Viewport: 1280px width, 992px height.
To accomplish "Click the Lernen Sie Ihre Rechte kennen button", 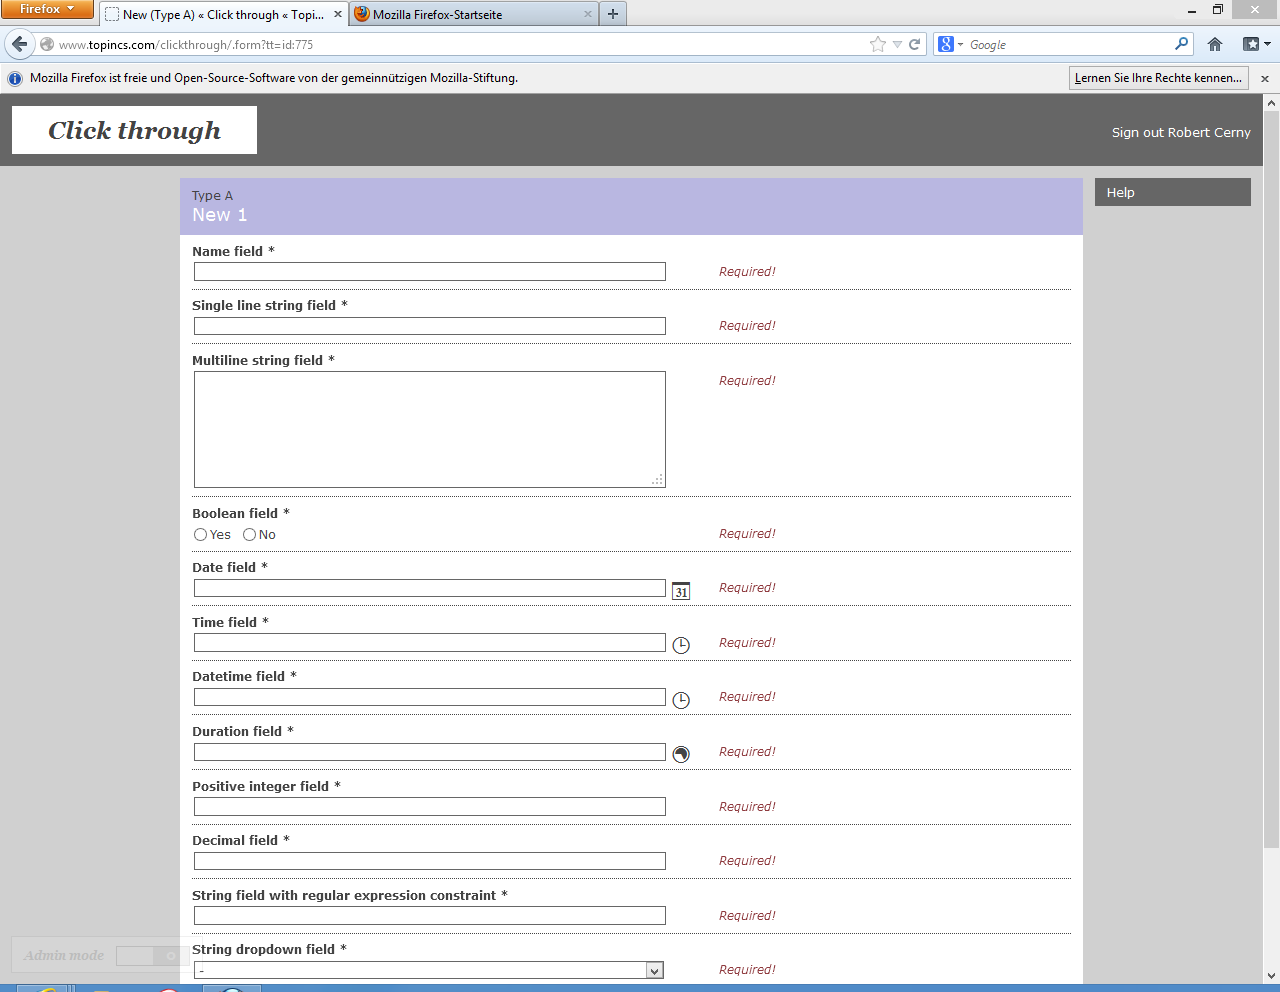I will [1158, 78].
